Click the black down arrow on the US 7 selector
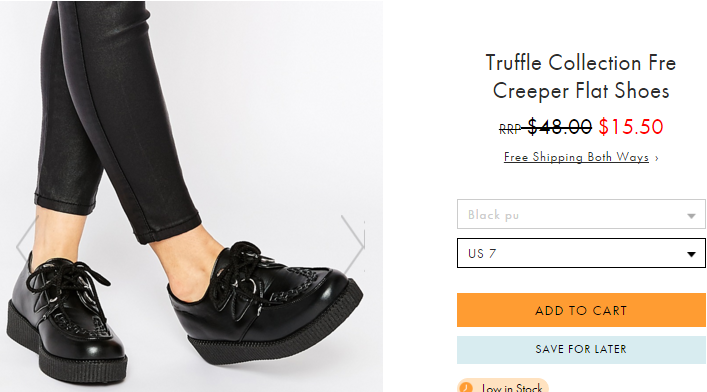 tap(691, 254)
